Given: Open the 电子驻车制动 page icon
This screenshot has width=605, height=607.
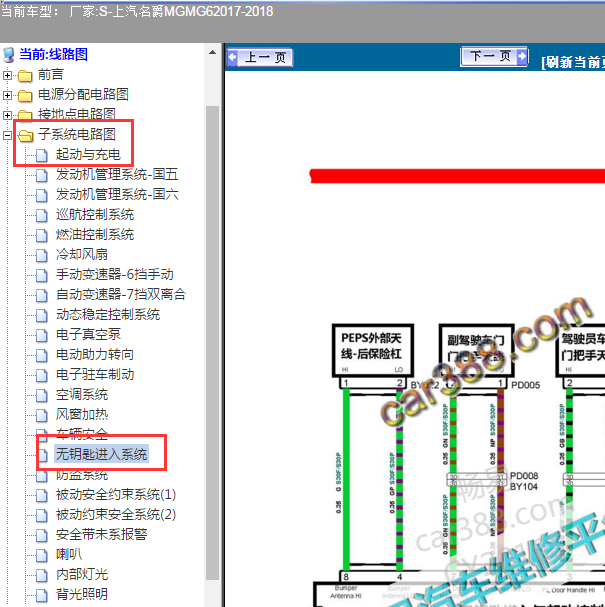Looking at the screenshot, I should click(41, 375).
